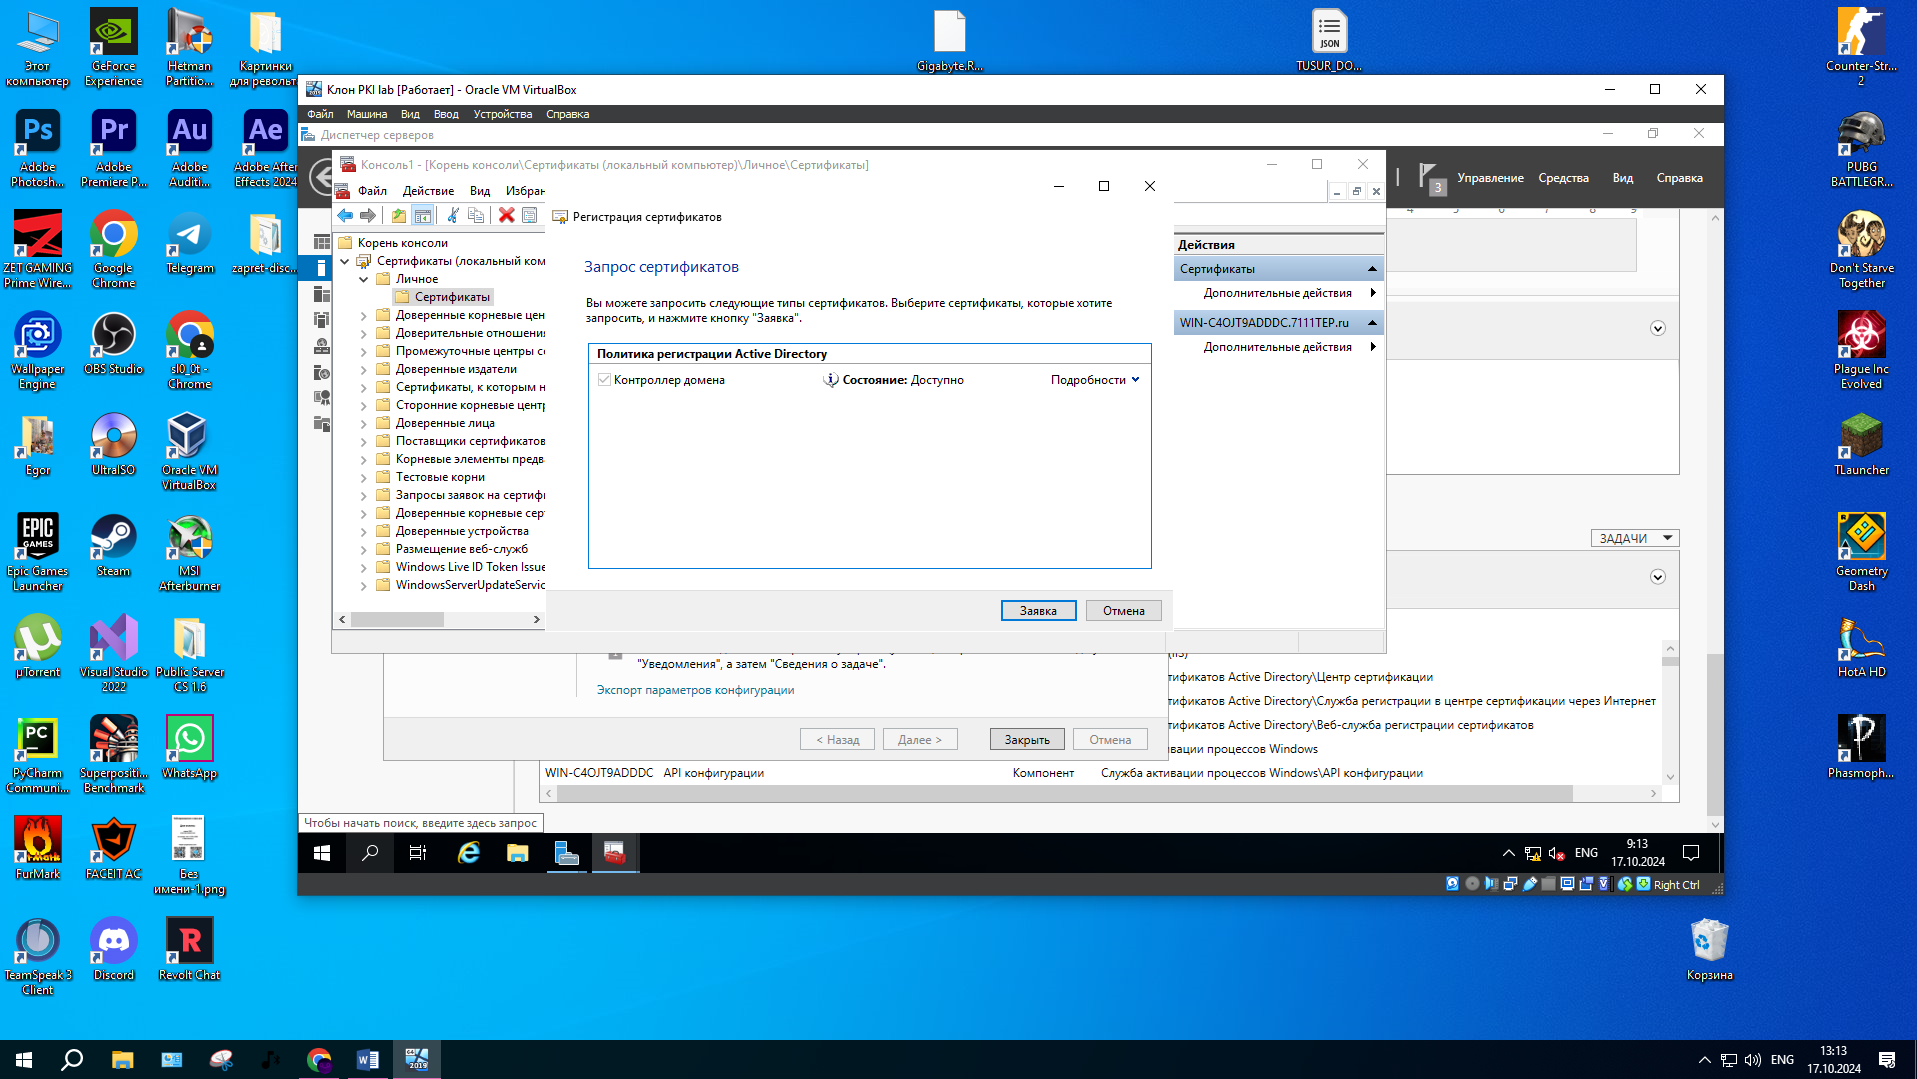
Task: Collapse the Личное tree node
Action: click(x=364, y=279)
